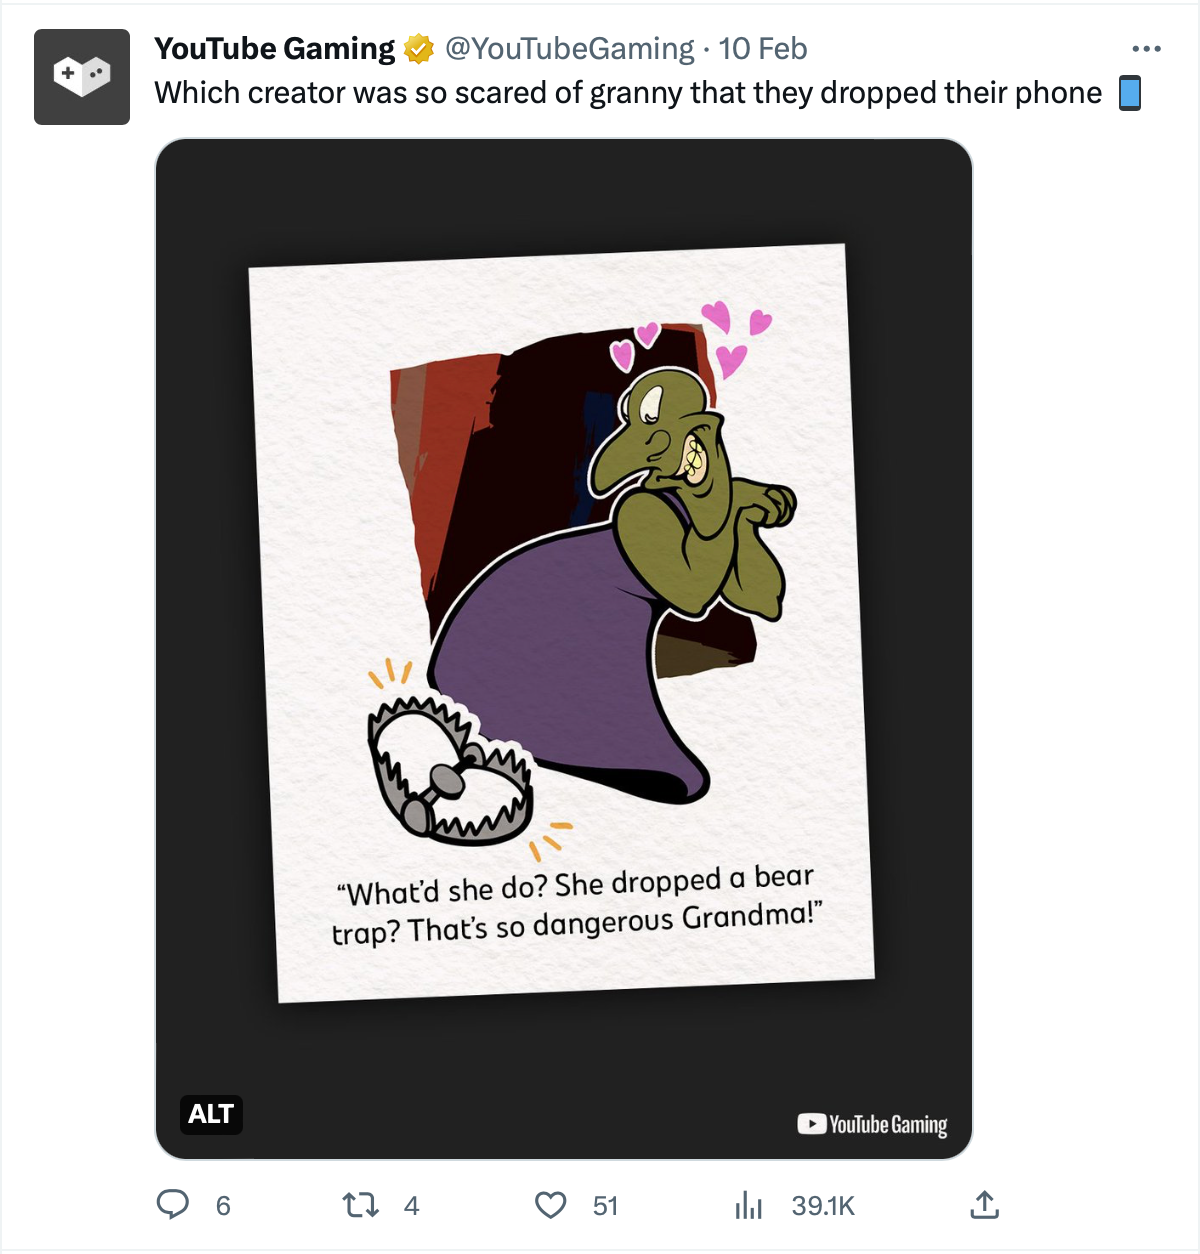
Task: Open the @YouTubeGaming handle link
Action: coord(569,49)
